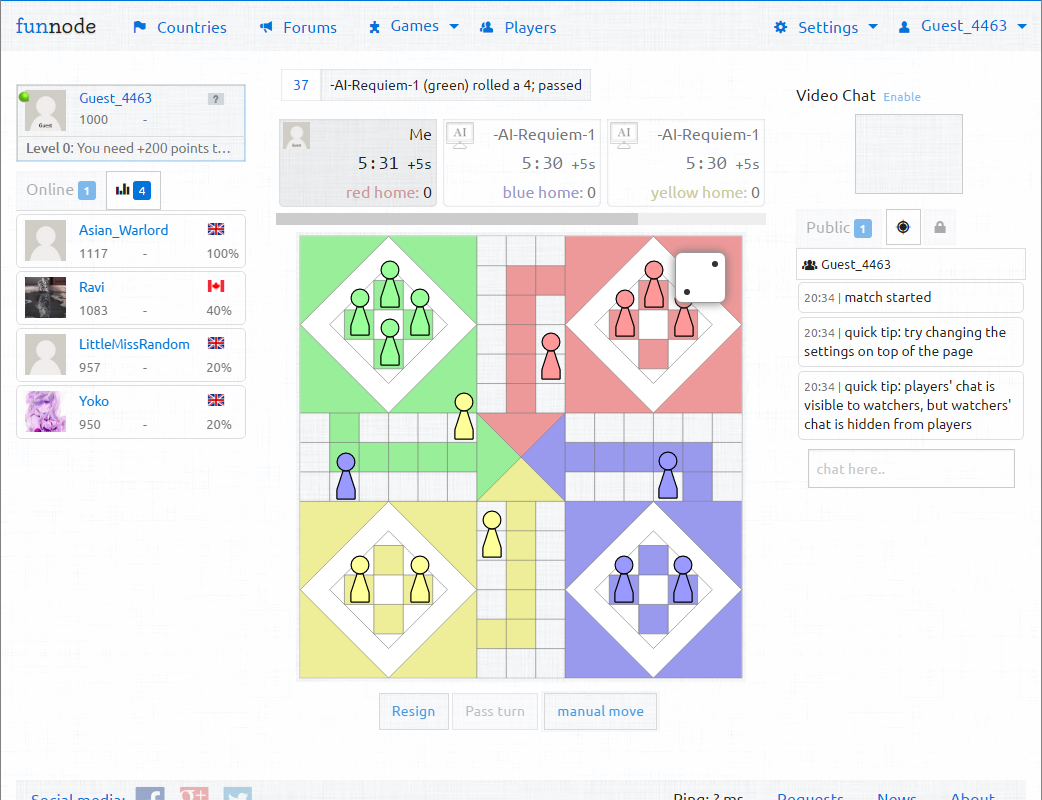This screenshot has width=1042, height=800.
Task: Select the blue pawn on the left row
Action: click(x=346, y=476)
